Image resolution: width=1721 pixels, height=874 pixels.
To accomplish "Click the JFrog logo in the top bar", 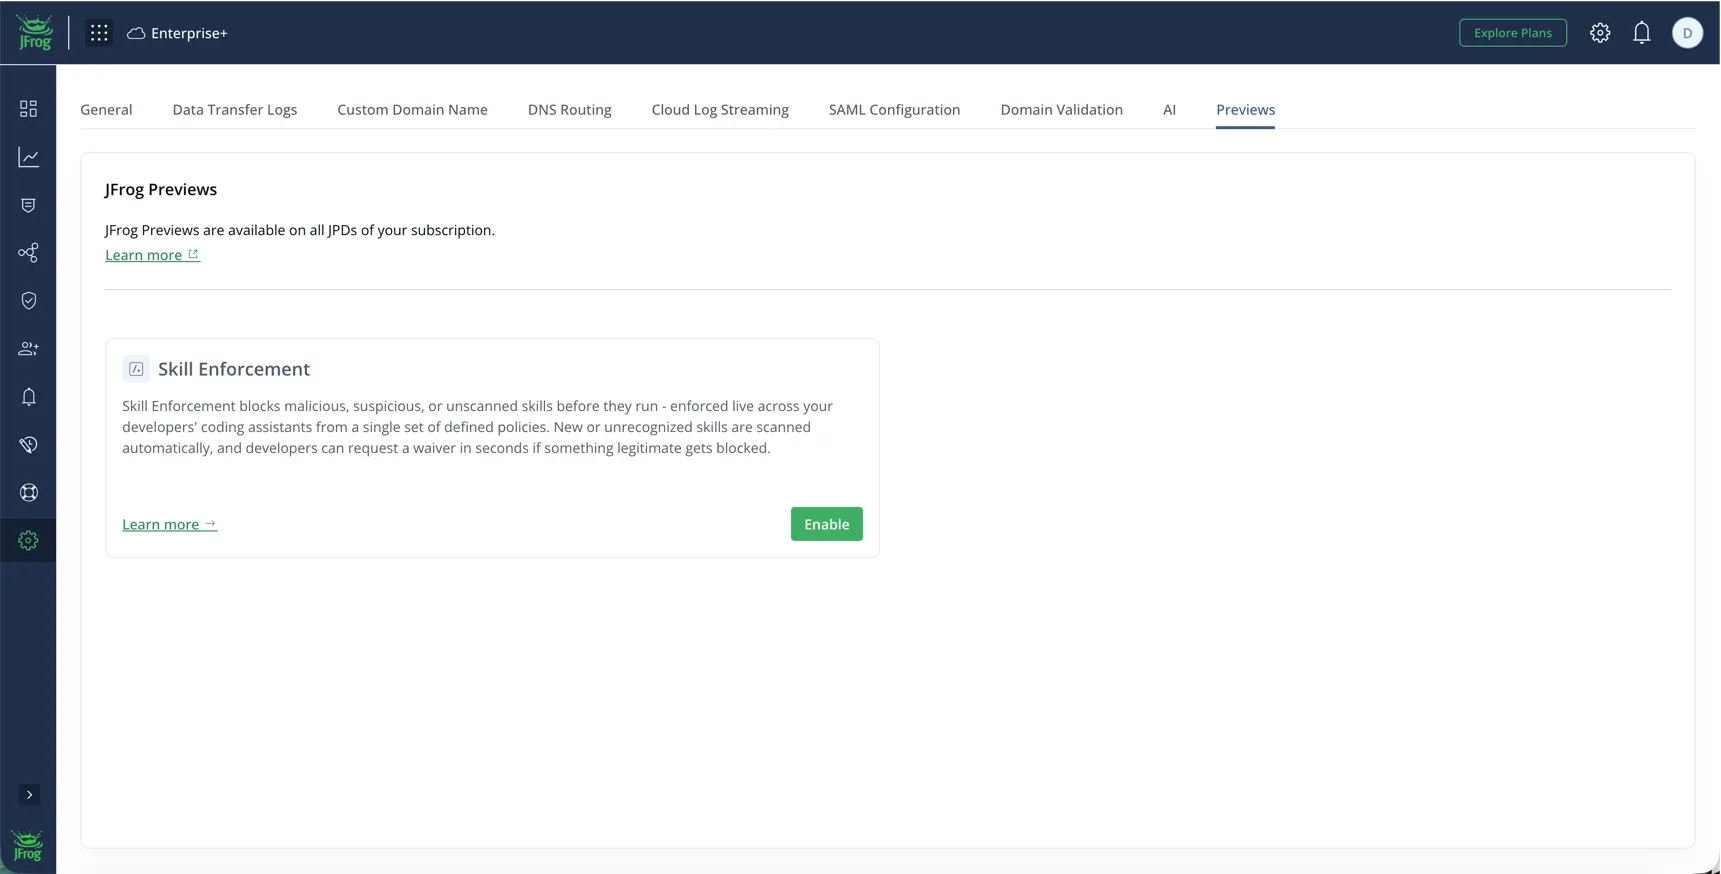I will click(x=35, y=33).
